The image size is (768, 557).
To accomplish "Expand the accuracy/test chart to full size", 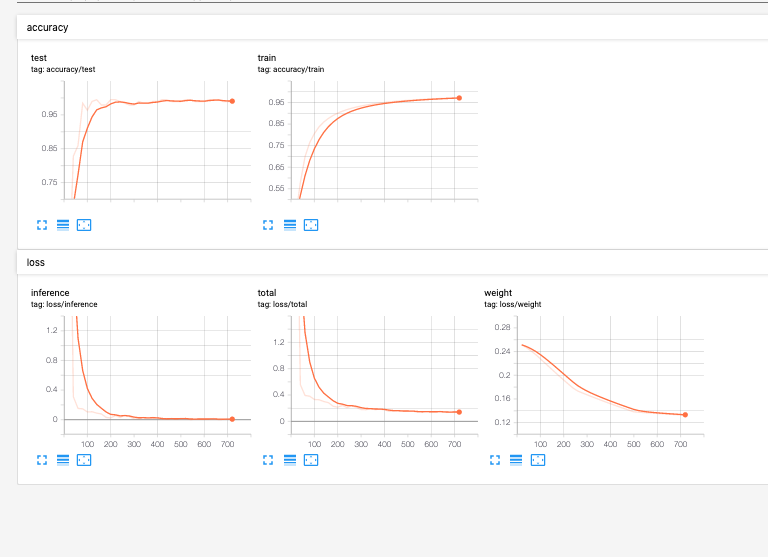I will [x=42, y=225].
